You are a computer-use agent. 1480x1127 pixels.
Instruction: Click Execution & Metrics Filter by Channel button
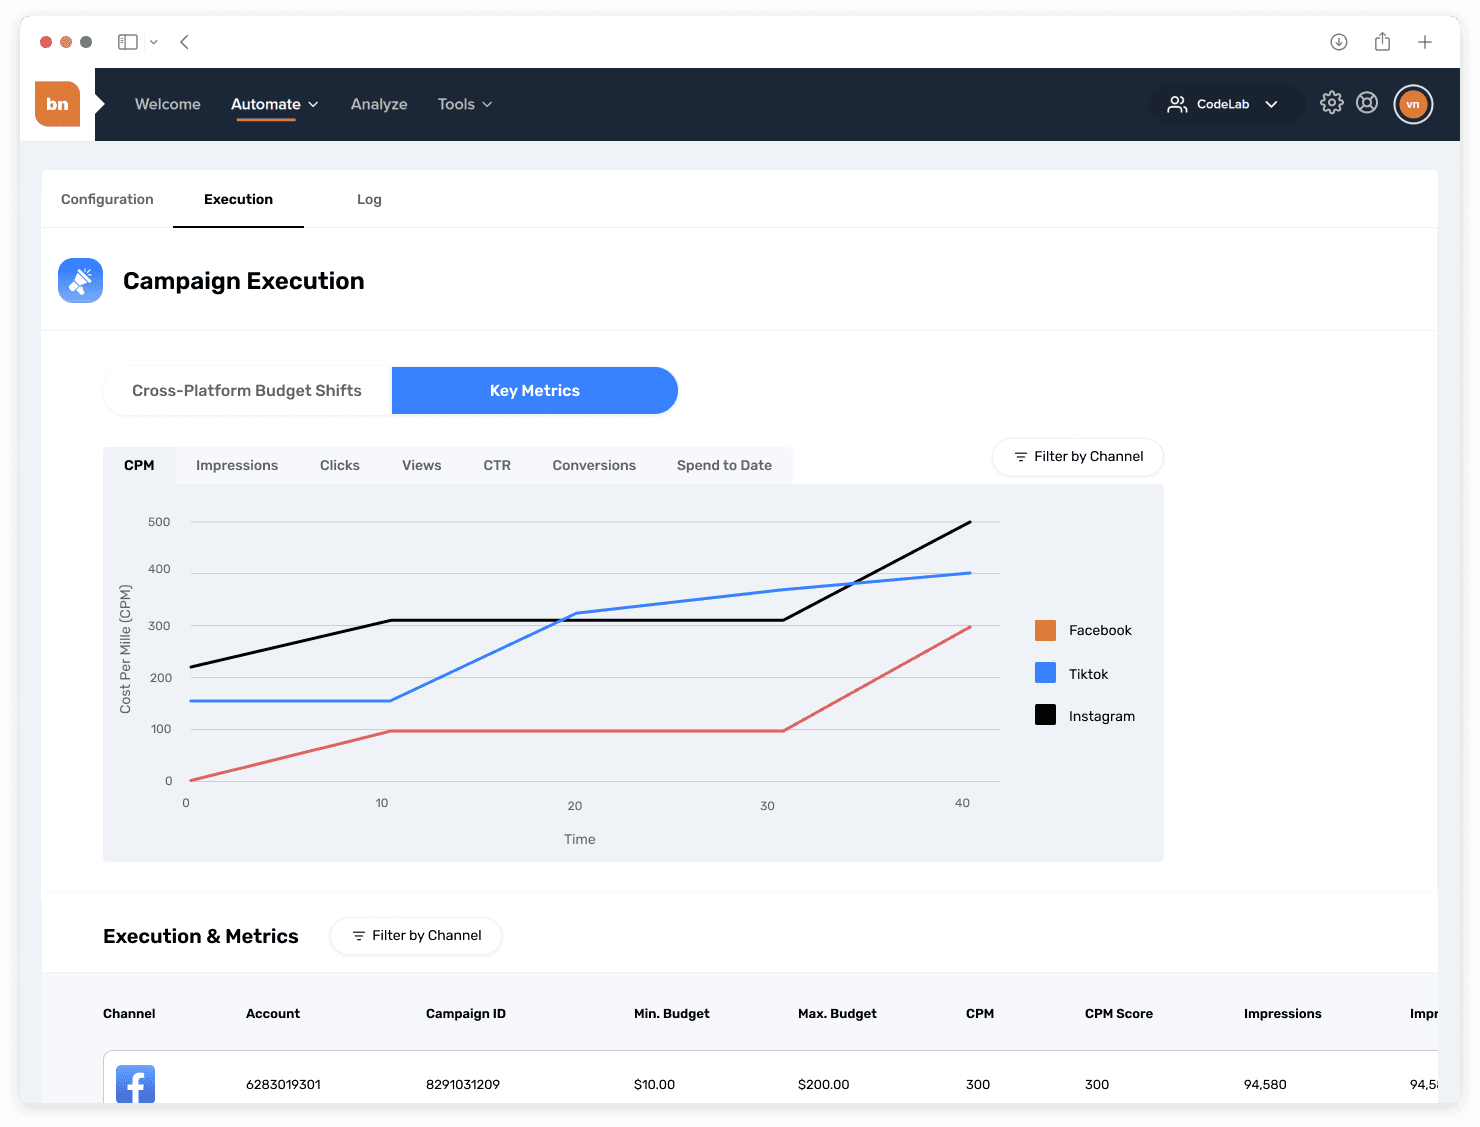pyautogui.click(x=416, y=936)
